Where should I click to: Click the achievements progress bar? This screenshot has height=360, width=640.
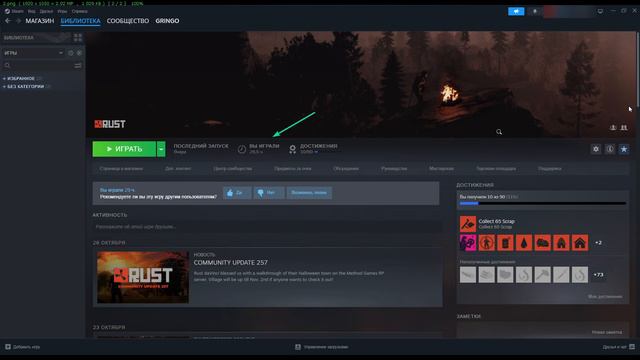coord(542,203)
